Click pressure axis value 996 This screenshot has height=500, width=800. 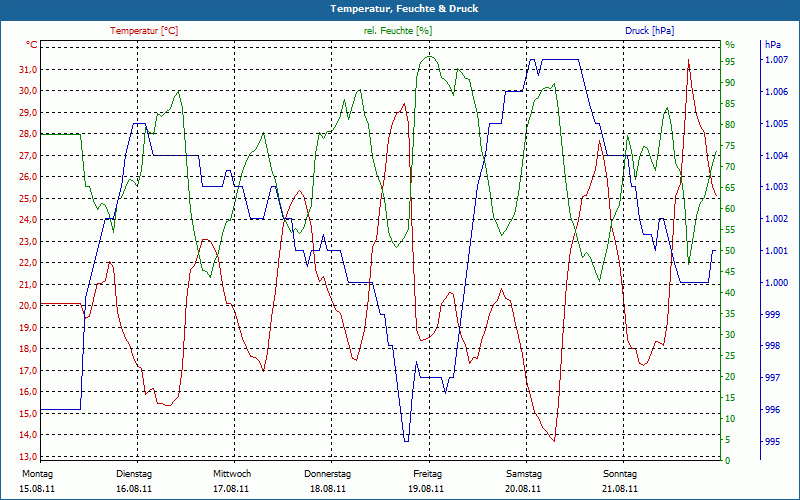pos(772,410)
